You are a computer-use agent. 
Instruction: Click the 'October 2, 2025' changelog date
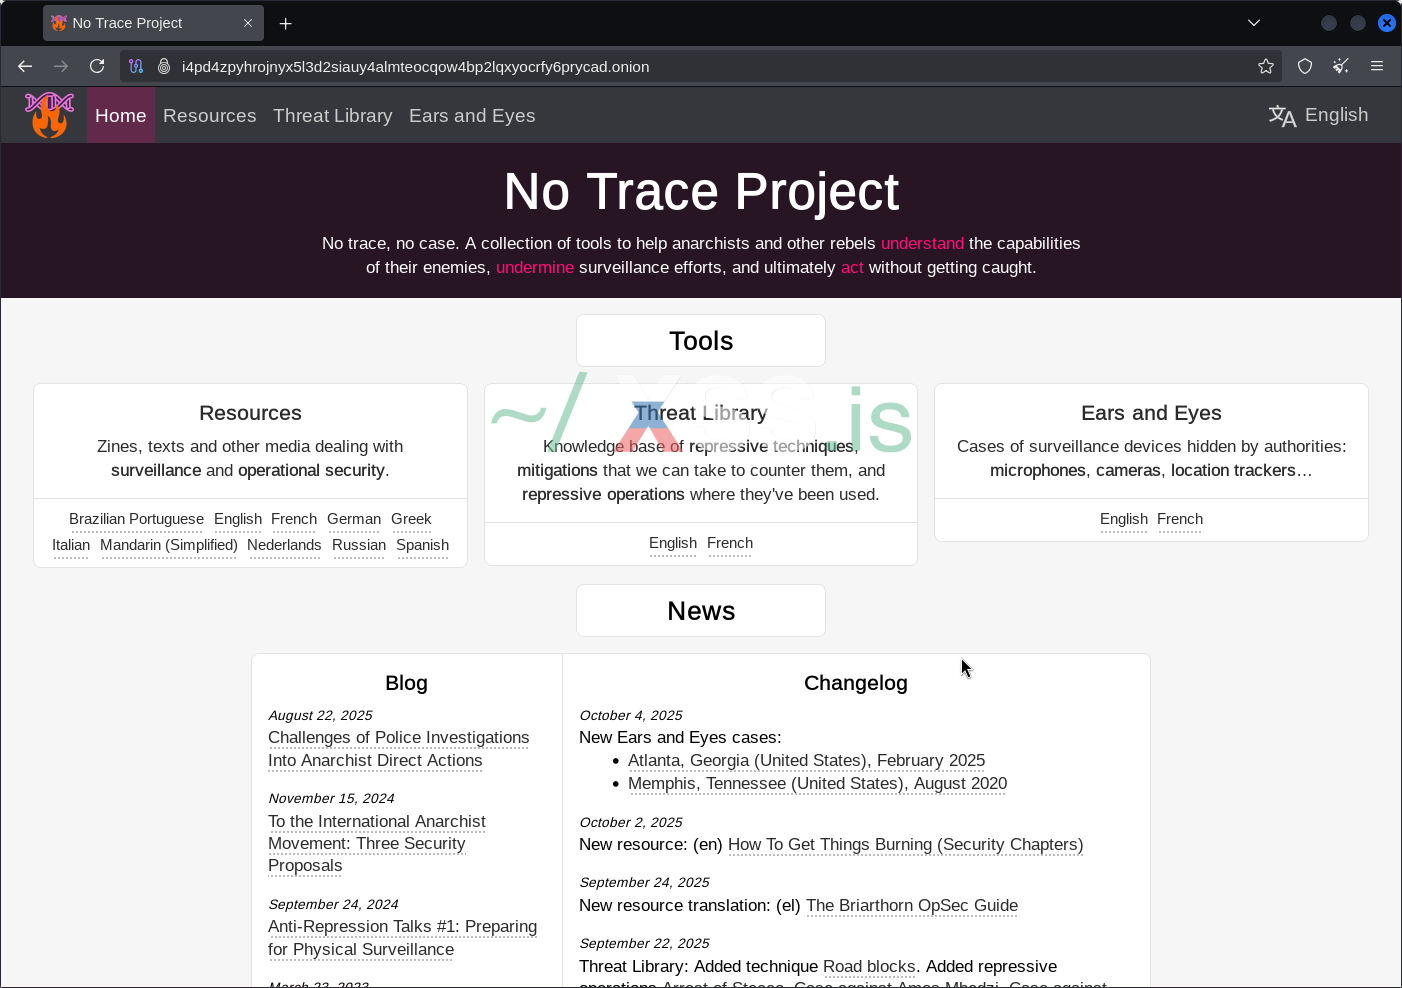coord(631,822)
